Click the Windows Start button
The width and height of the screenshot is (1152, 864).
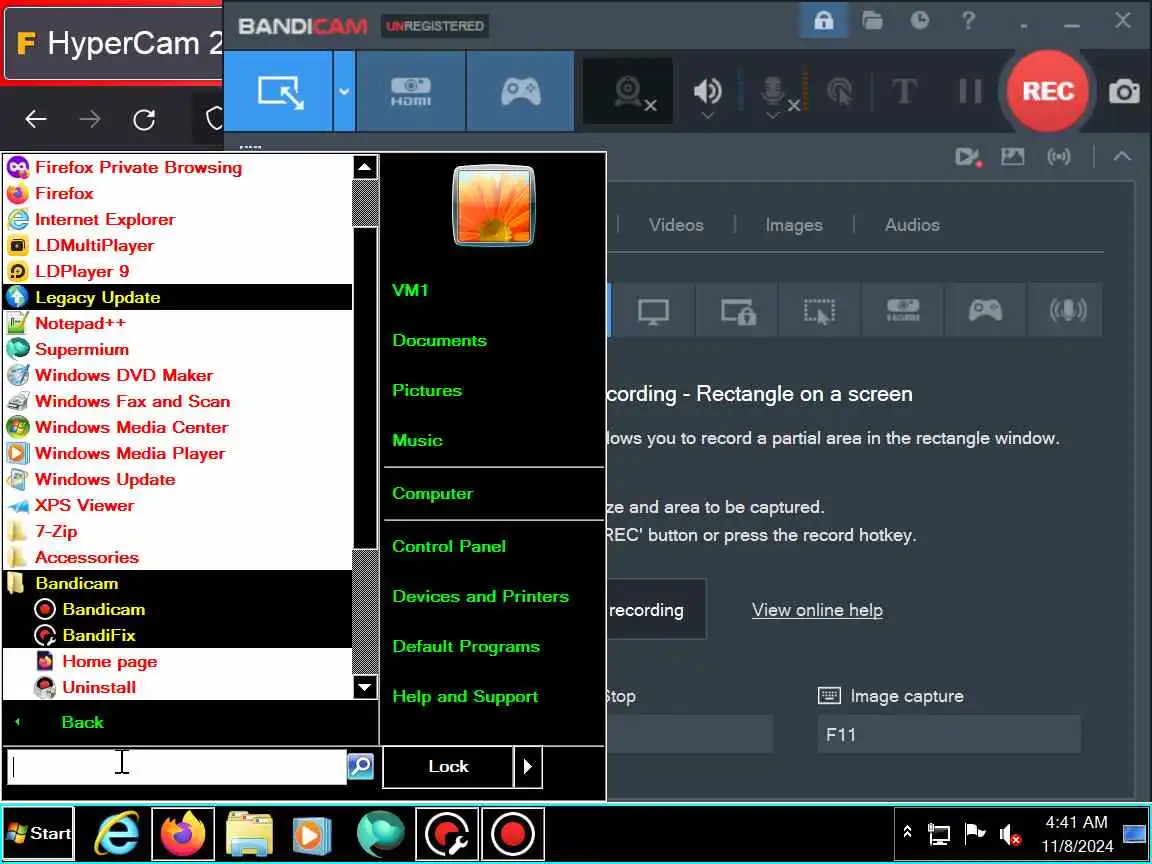coord(39,833)
